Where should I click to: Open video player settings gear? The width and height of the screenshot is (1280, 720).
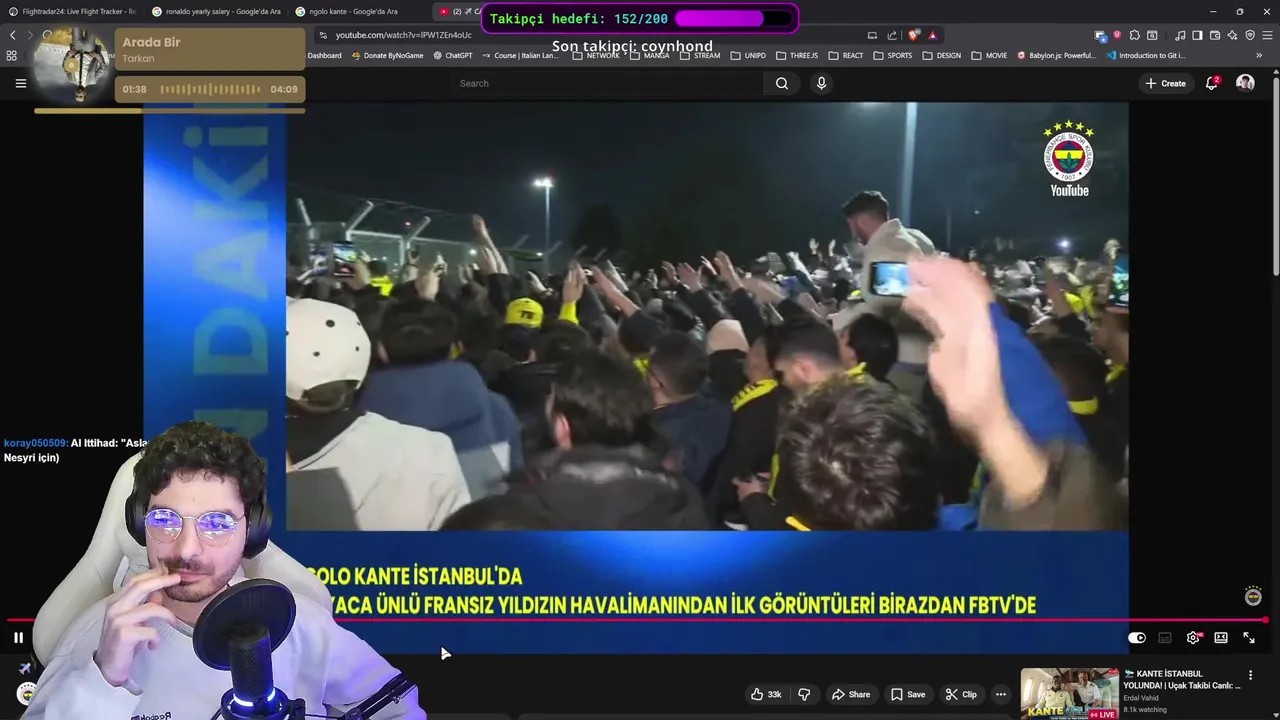point(1193,638)
